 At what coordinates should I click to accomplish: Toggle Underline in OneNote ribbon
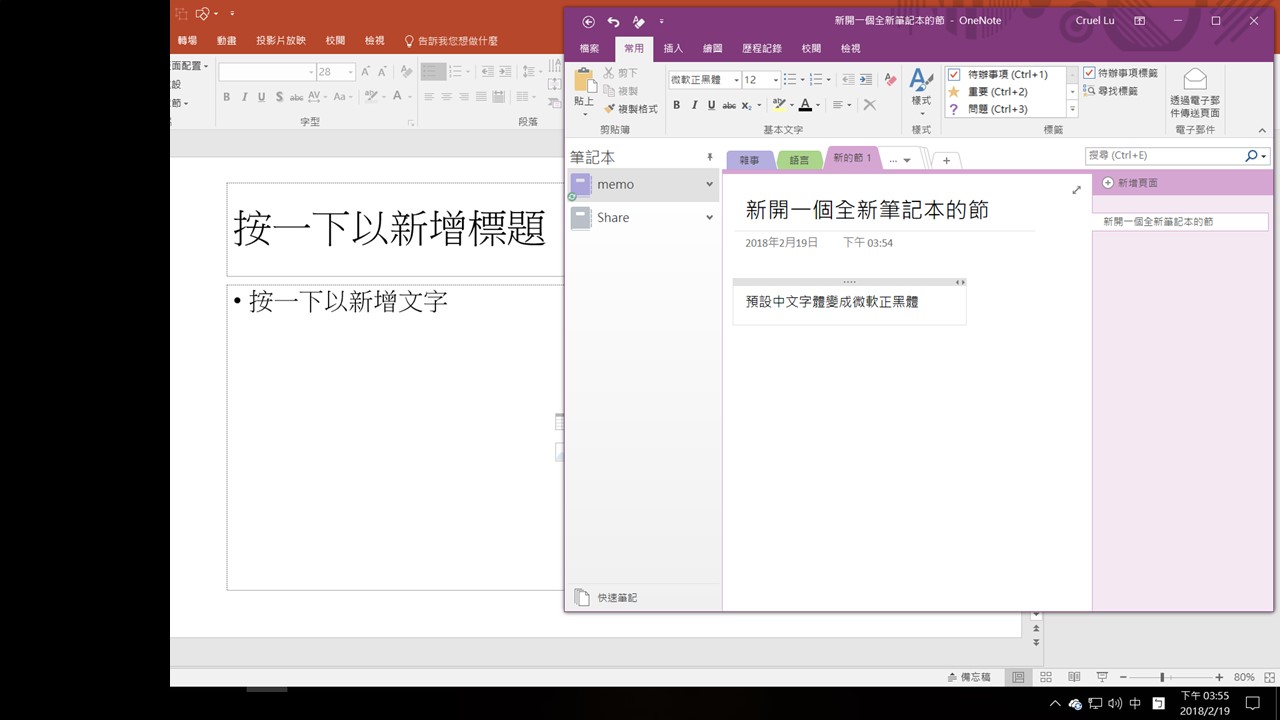tap(711, 105)
